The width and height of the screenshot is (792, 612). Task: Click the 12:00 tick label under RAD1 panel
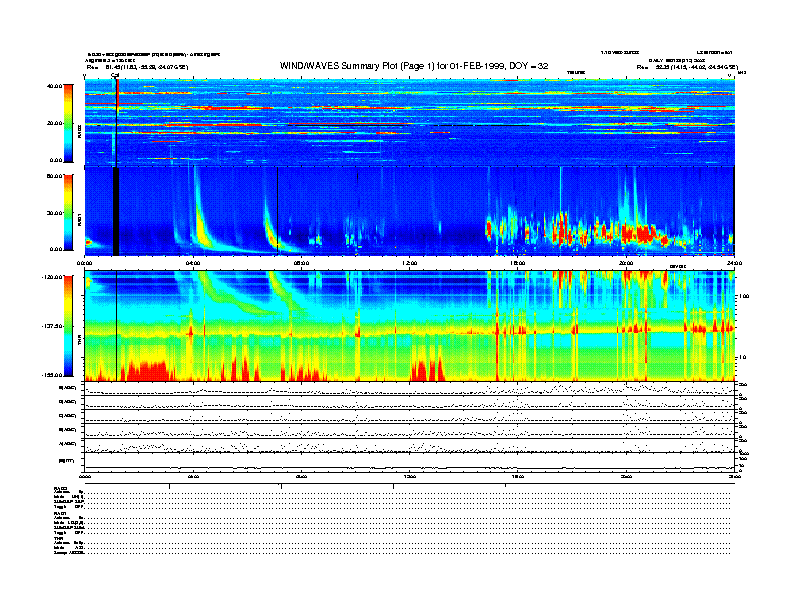pyautogui.click(x=410, y=263)
